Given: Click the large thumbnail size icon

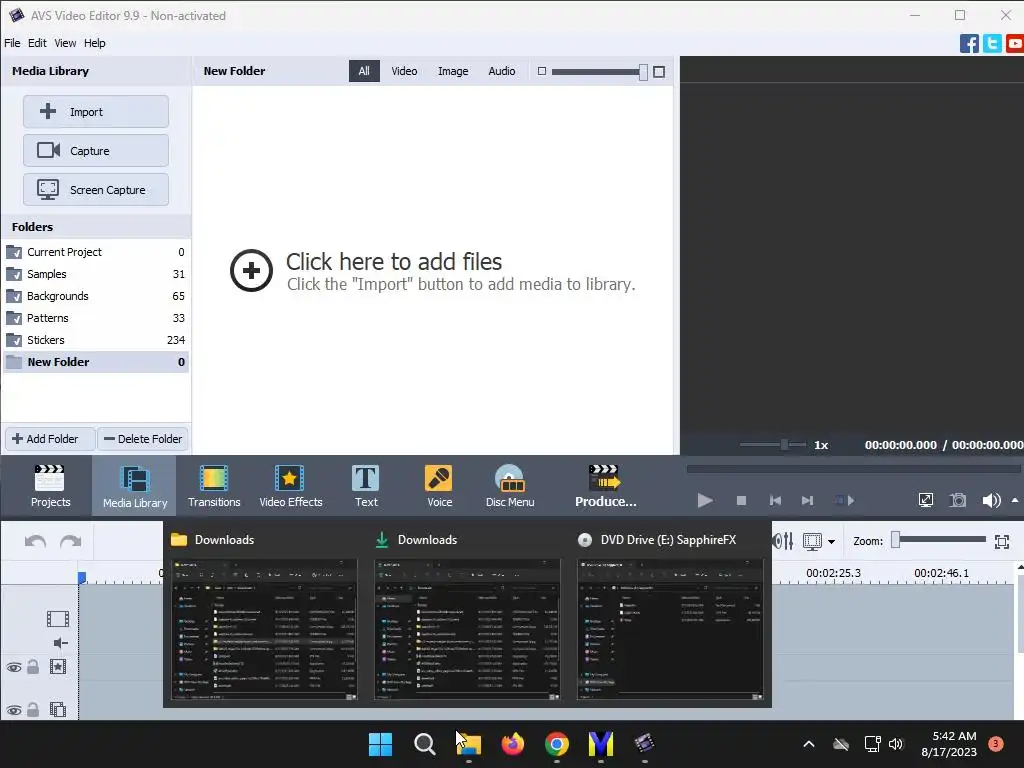Looking at the screenshot, I should click(659, 72).
